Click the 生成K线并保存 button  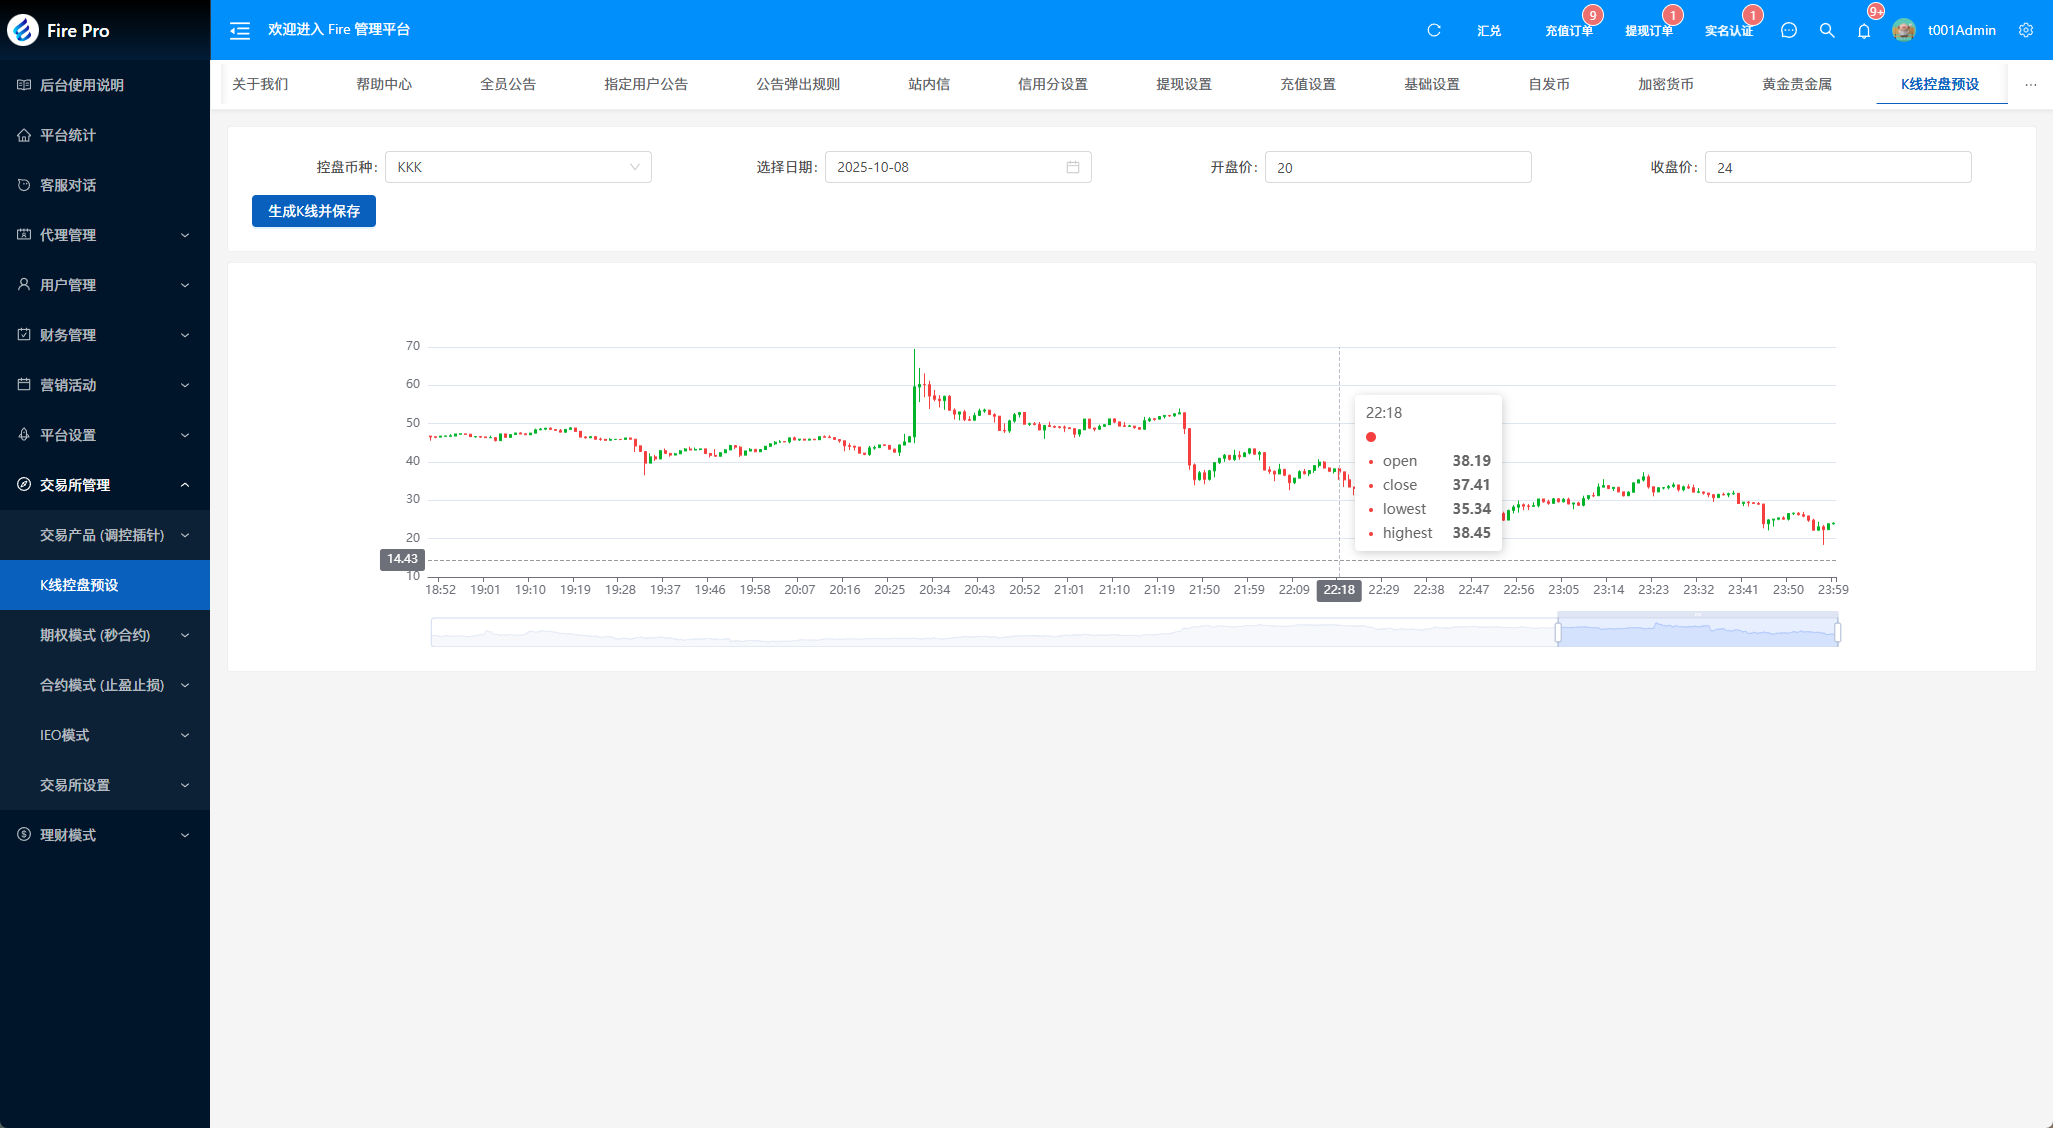click(314, 211)
